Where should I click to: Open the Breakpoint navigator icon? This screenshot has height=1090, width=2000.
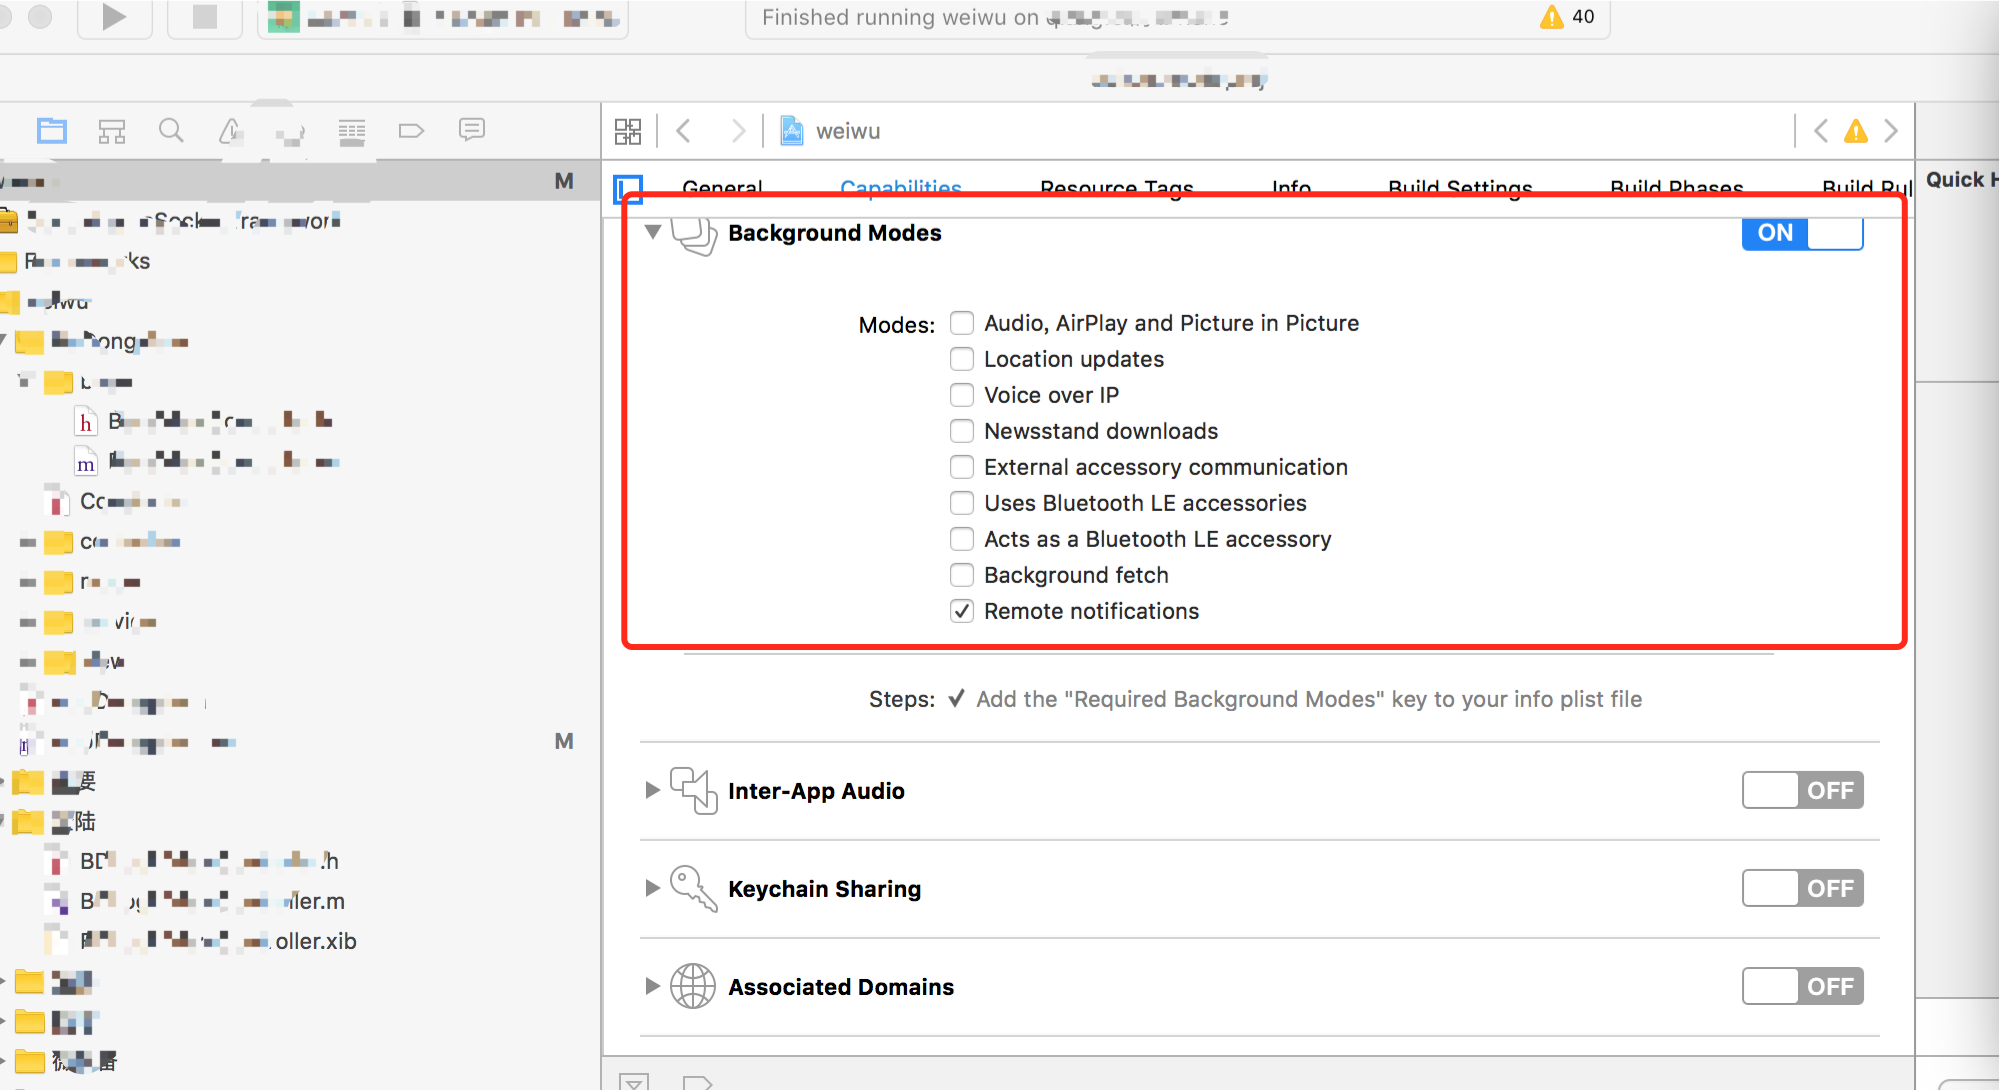coord(411,131)
